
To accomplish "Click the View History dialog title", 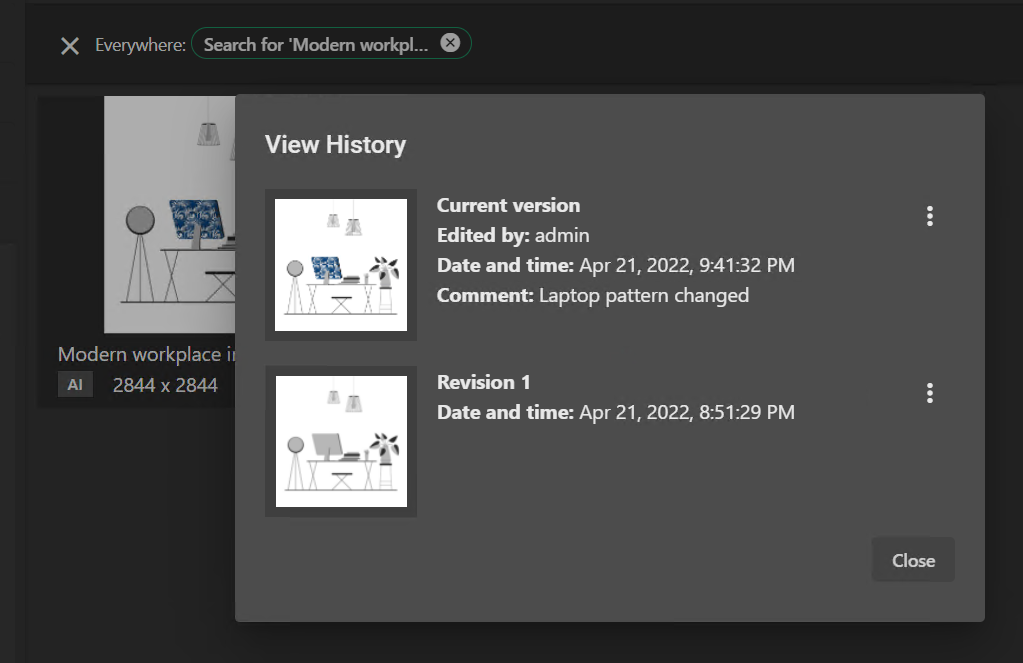I will 335,145.
